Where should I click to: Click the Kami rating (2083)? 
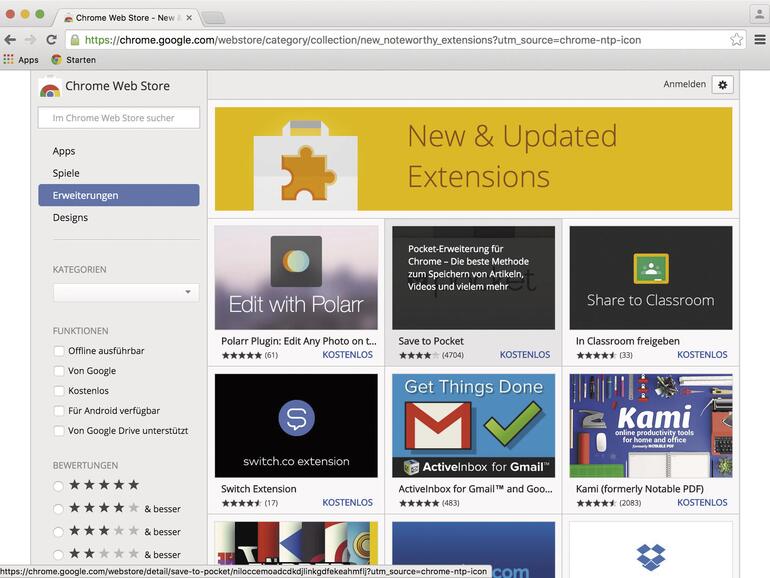(x=608, y=503)
